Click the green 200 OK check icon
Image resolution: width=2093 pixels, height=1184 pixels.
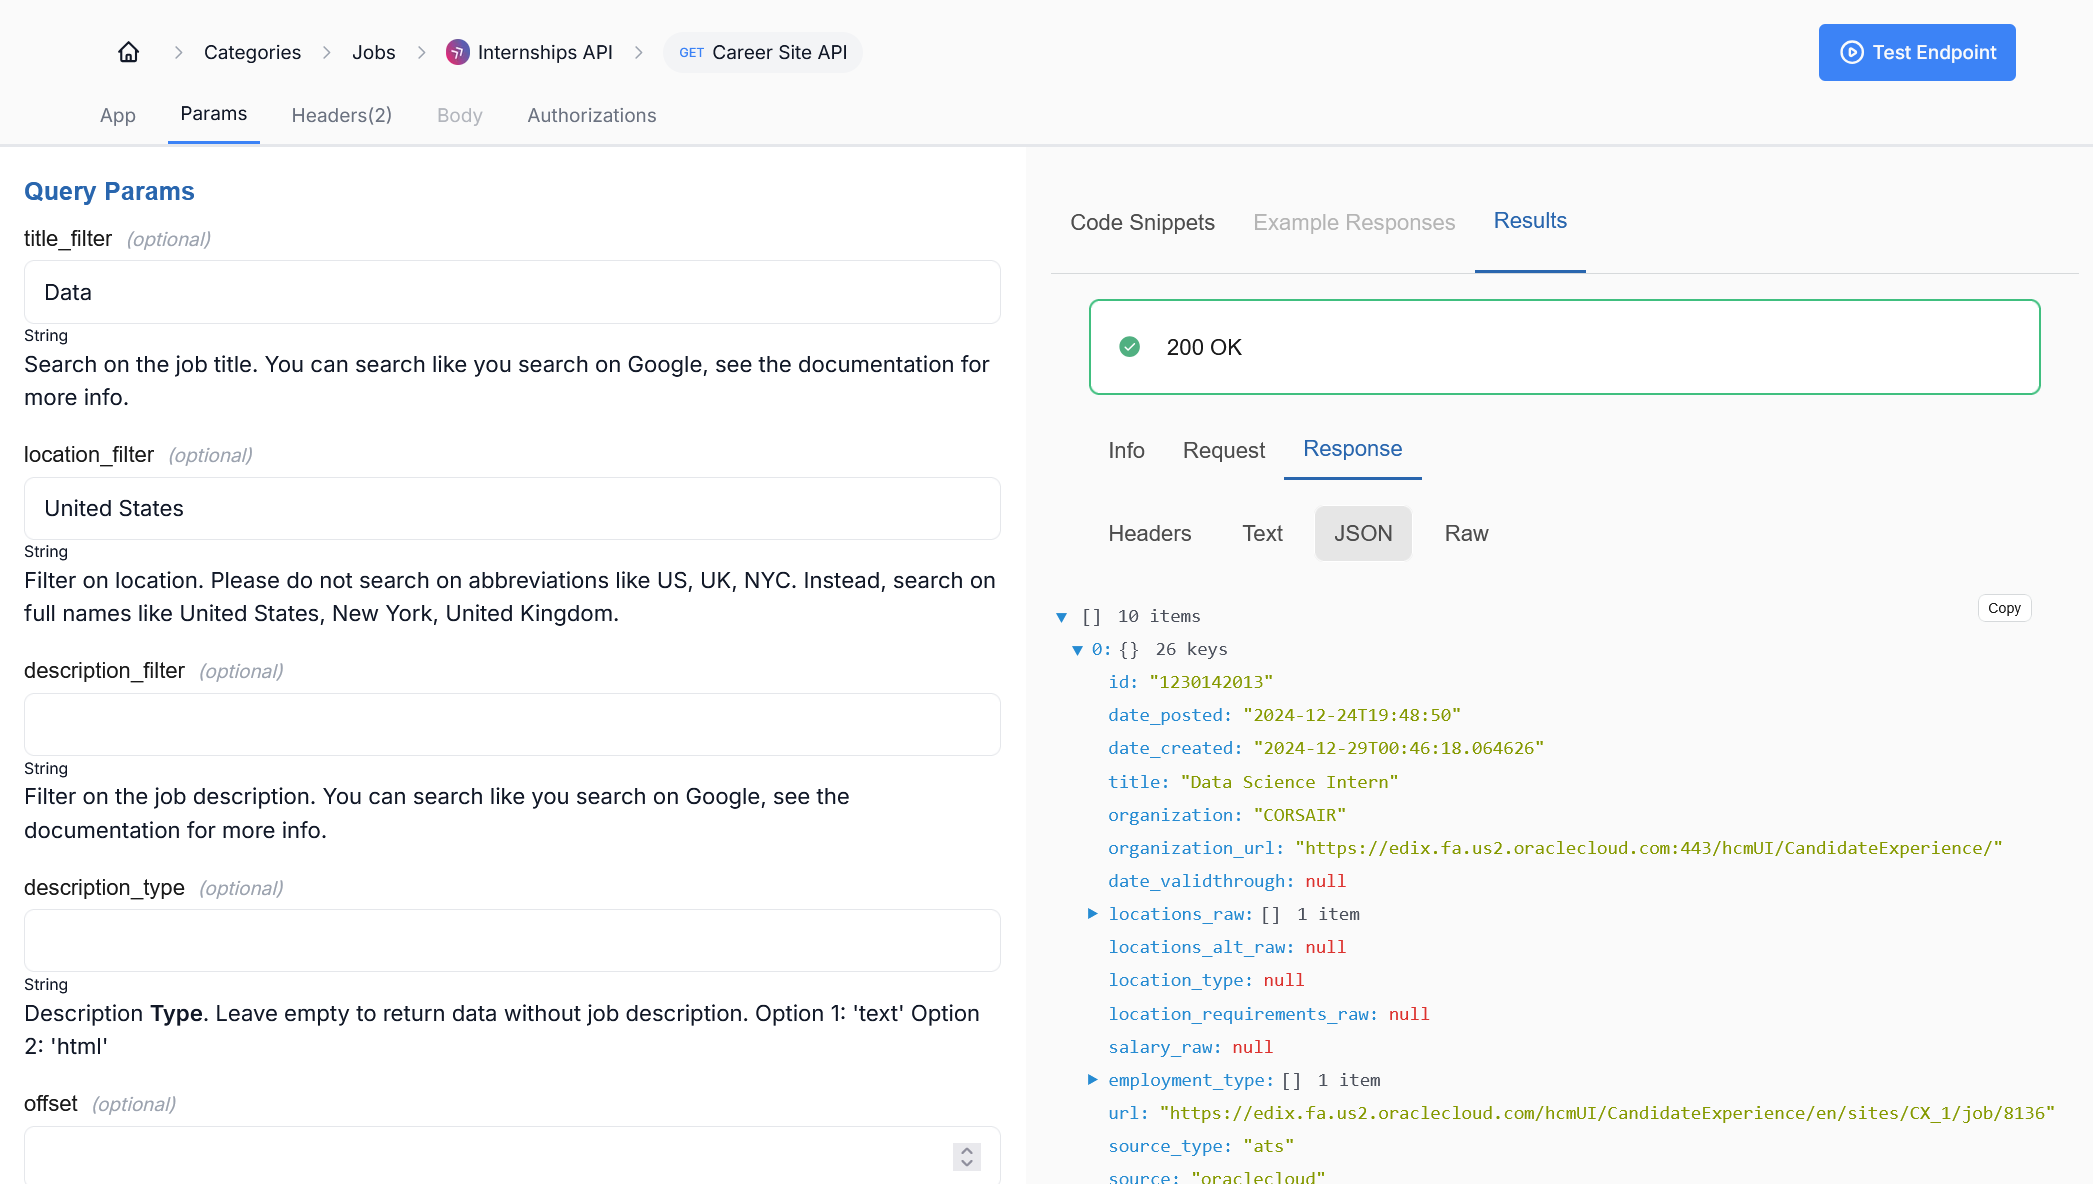(x=1129, y=347)
